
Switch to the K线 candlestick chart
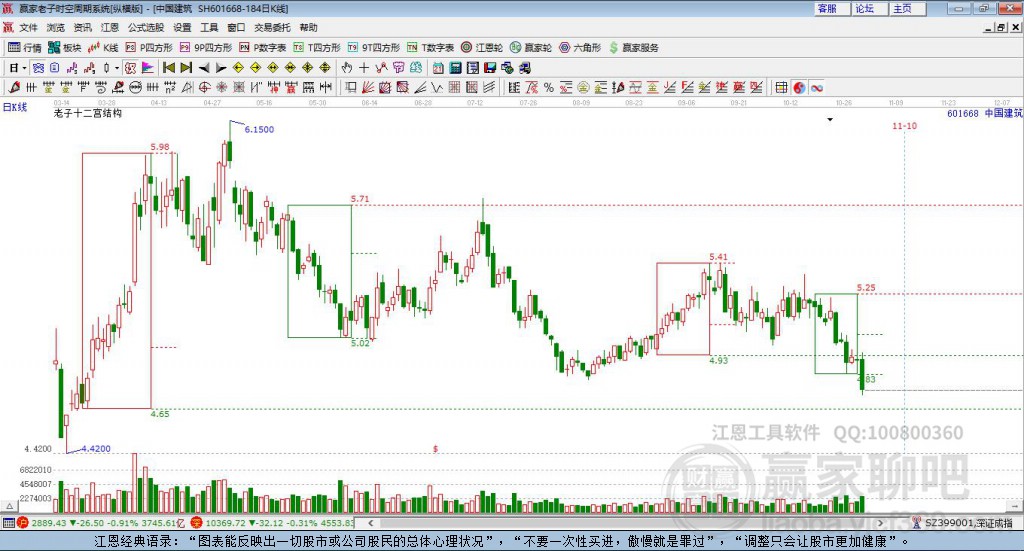pyautogui.click(x=103, y=48)
